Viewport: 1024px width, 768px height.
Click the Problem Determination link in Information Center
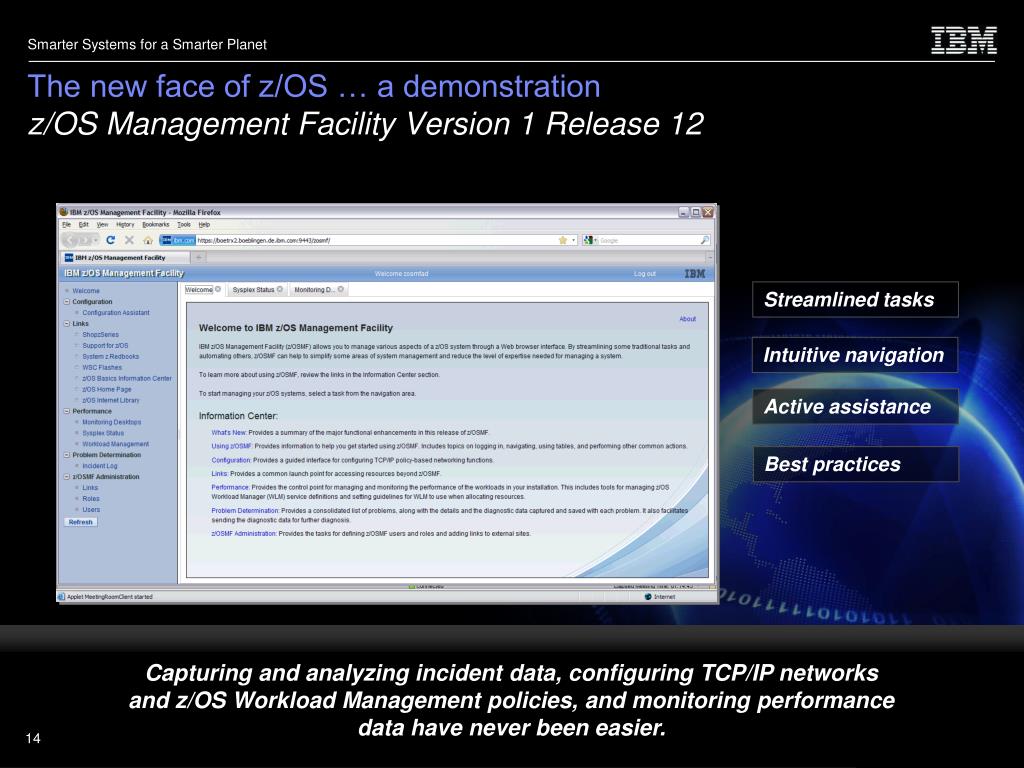245,511
